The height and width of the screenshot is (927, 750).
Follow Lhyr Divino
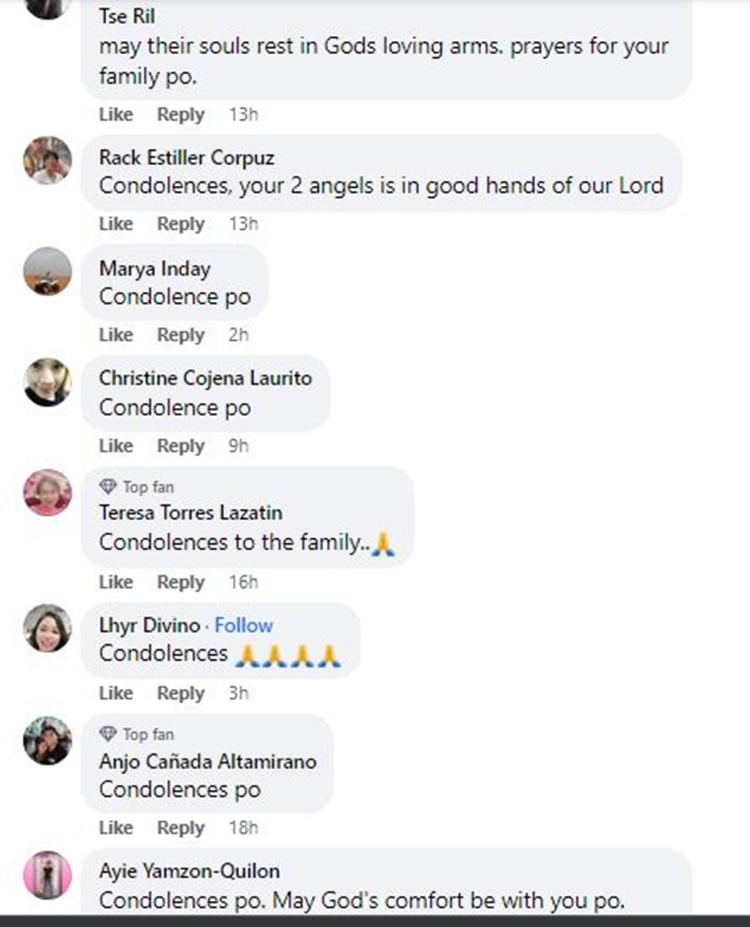point(243,625)
